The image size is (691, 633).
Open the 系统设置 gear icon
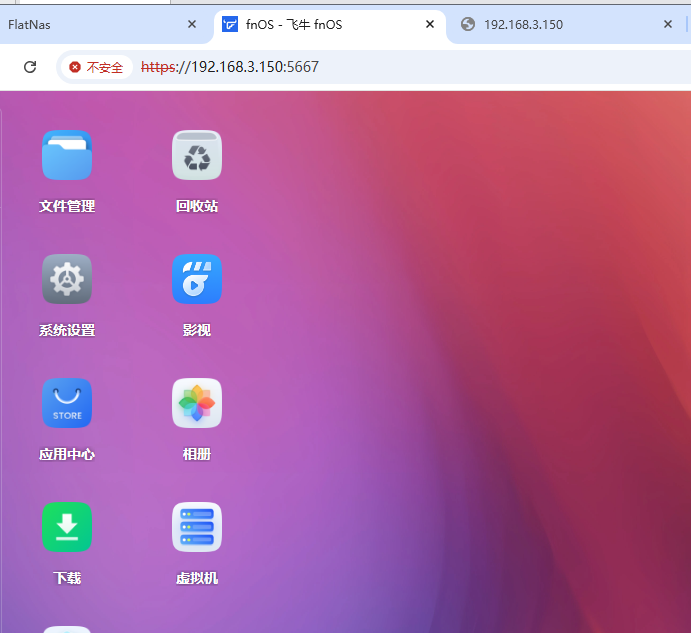point(67,279)
